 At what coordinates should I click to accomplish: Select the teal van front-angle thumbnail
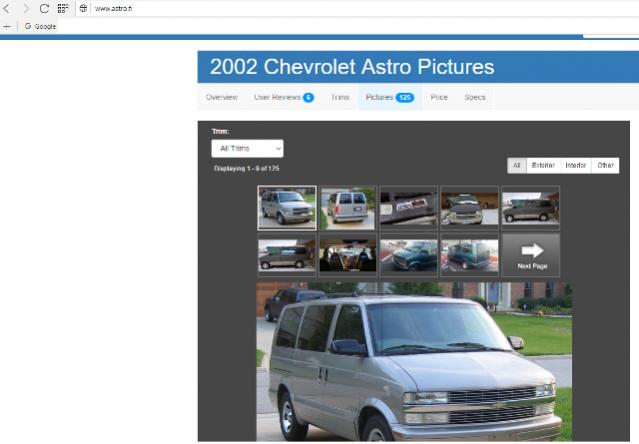pyautogui.click(x=408, y=255)
